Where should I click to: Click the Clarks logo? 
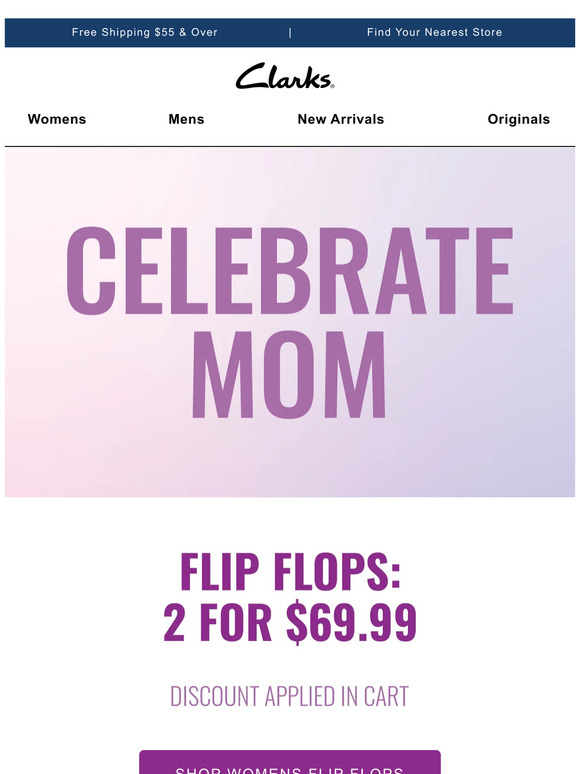(x=285, y=76)
